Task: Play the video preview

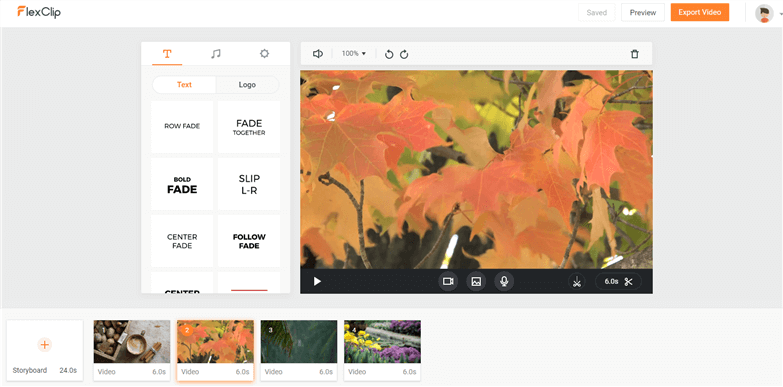Action: click(x=317, y=282)
